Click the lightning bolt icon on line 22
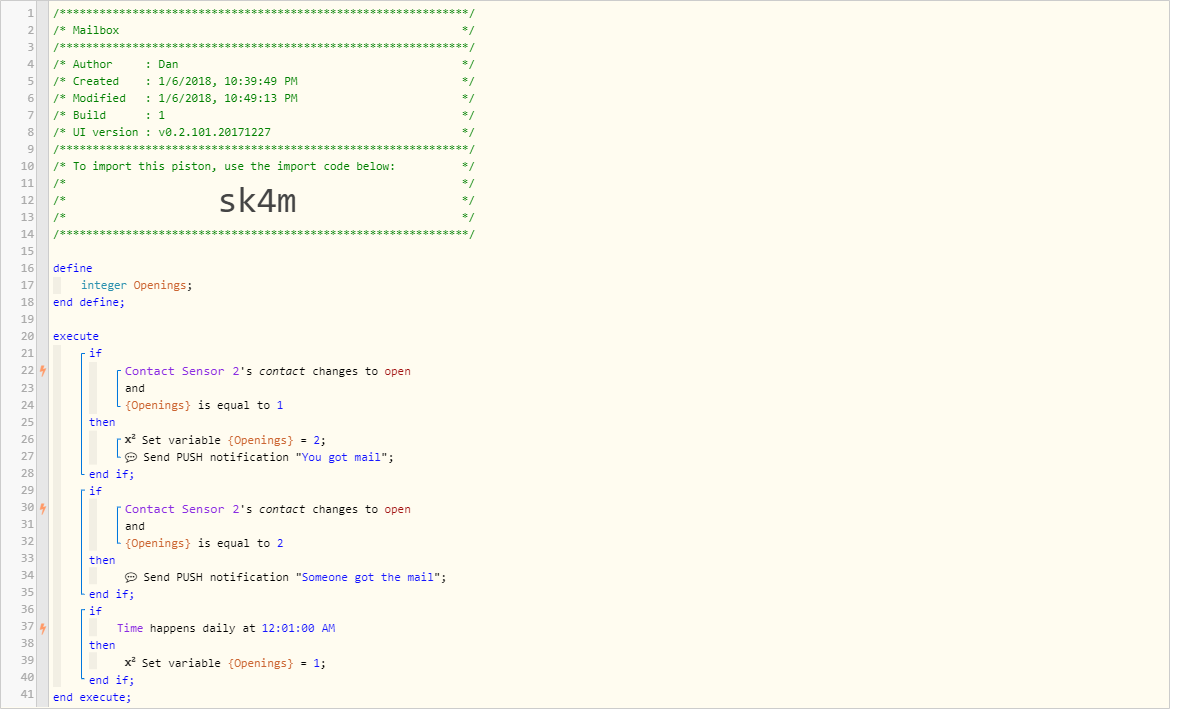 pyautogui.click(x=43, y=370)
